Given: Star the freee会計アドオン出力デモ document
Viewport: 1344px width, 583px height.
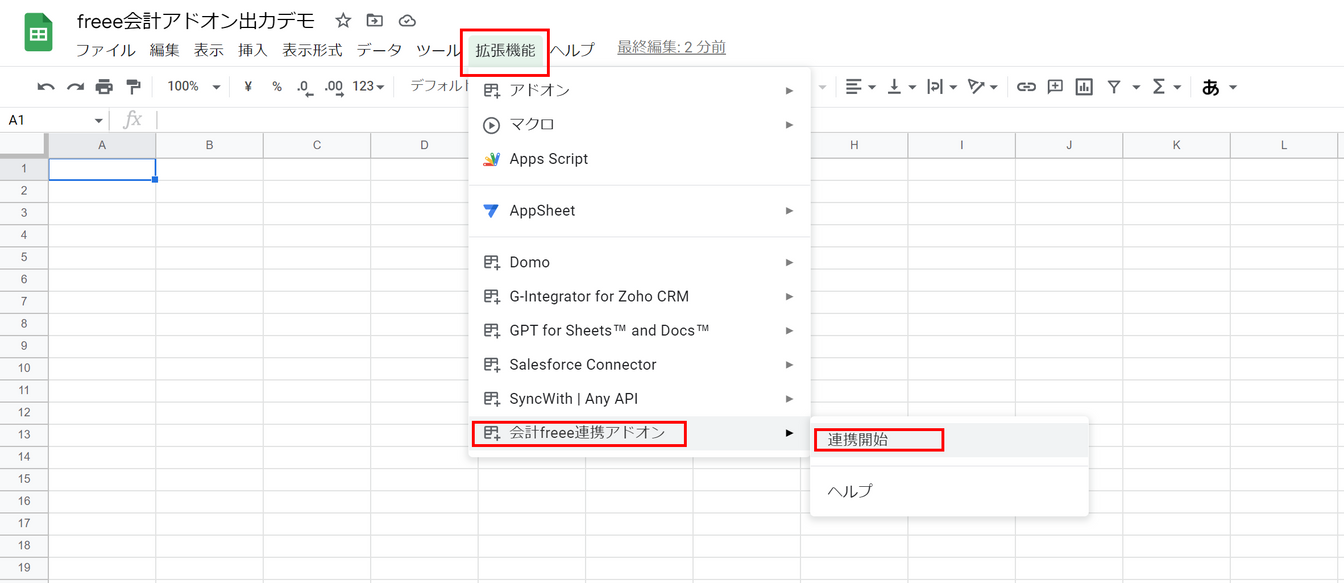Looking at the screenshot, I should tap(343, 21).
